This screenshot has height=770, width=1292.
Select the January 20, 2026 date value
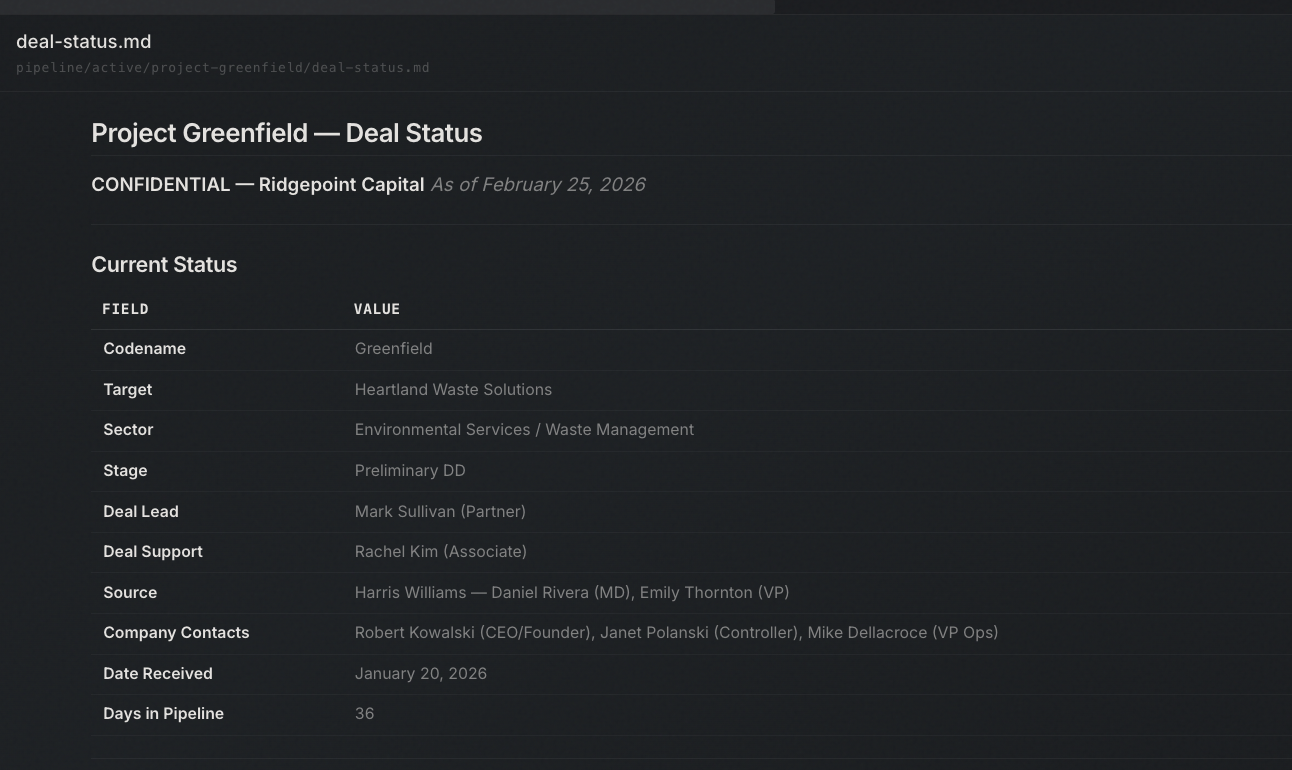[x=420, y=673]
